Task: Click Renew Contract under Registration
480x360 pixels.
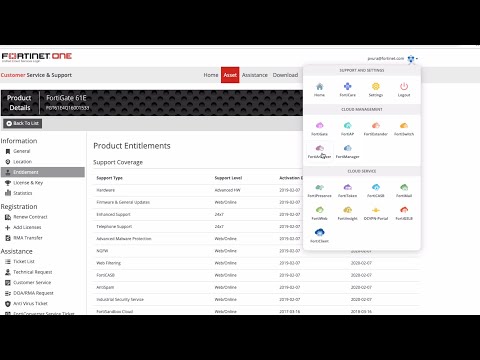Action: pos(26,217)
